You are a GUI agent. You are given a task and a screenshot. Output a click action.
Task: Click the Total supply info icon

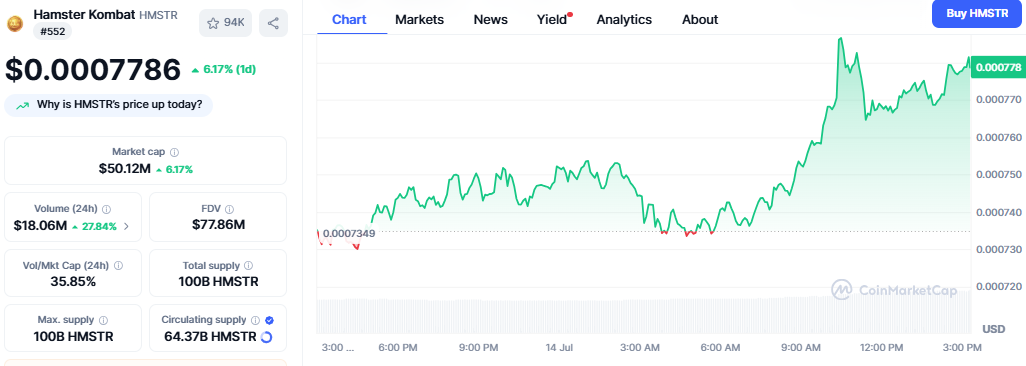(248, 266)
